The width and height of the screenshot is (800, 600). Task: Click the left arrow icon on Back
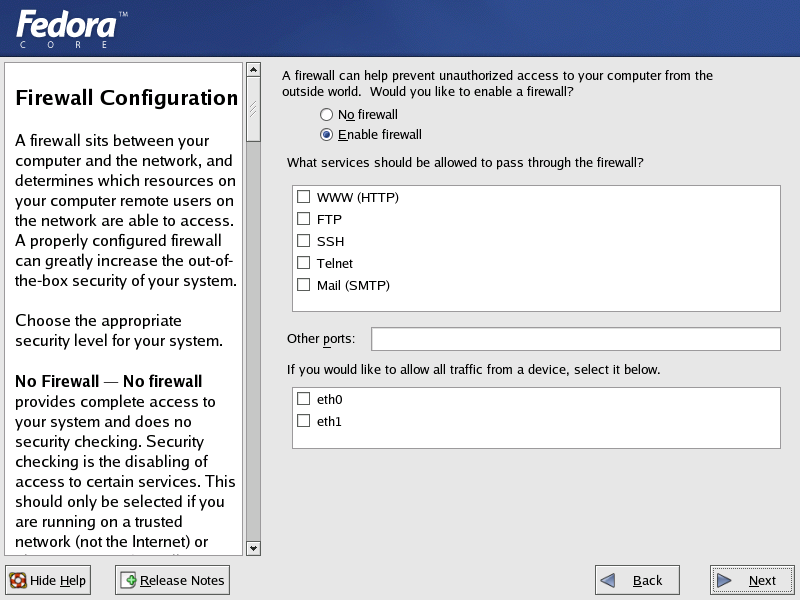608,580
